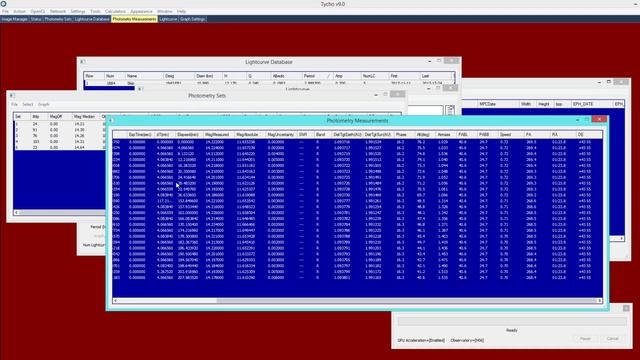
Task: Click Width column header in back window
Action: coord(527,104)
